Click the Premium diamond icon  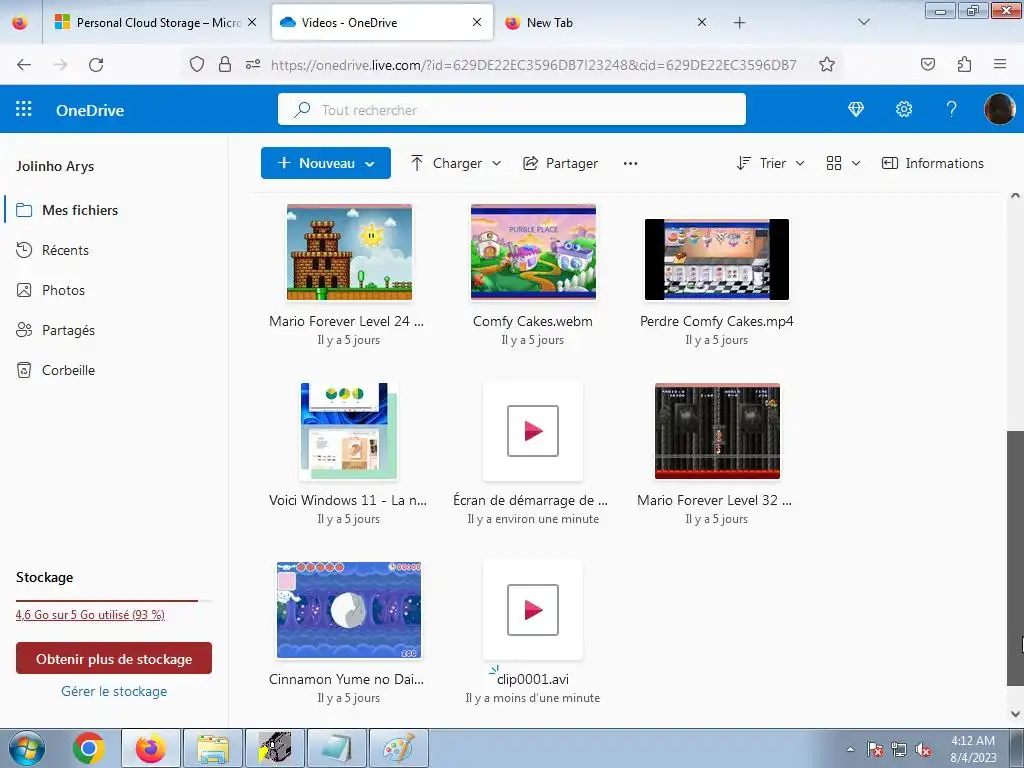856,109
